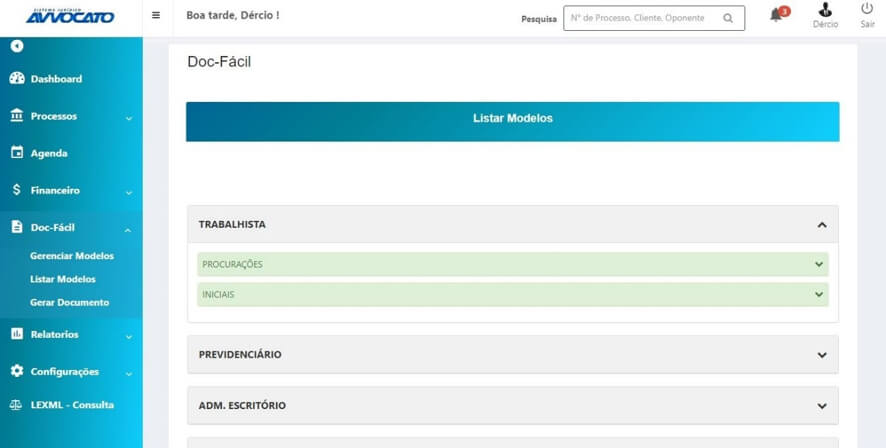Collapse sidebar with the arrow icon
This screenshot has width=886, height=448.
[x=17, y=46]
